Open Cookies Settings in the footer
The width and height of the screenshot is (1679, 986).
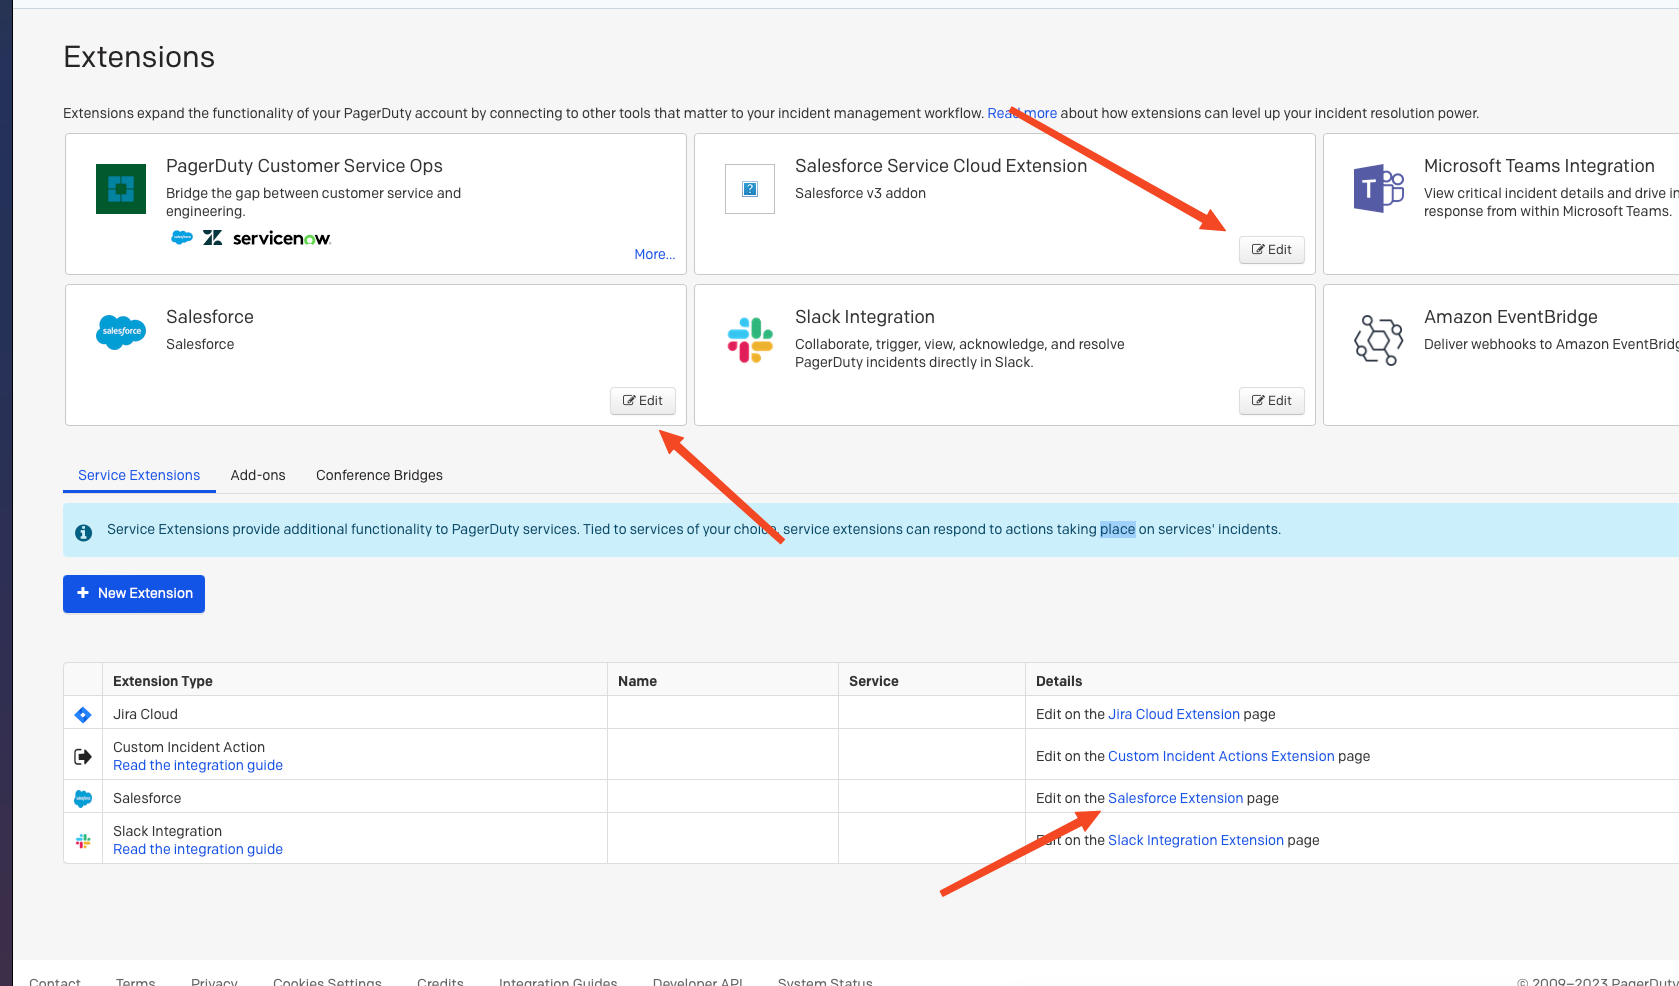click(x=327, y=982)
